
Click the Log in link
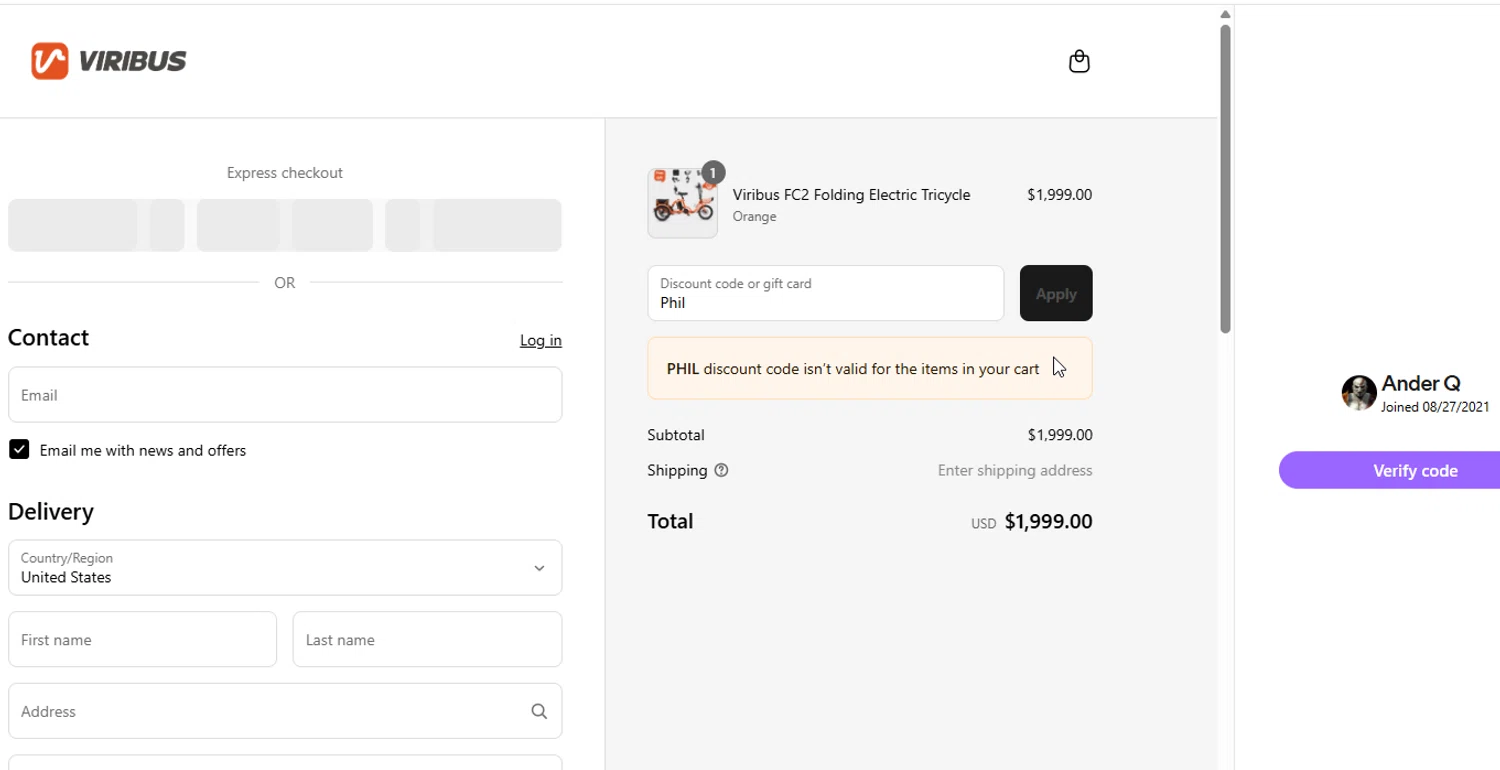point(541,340)
